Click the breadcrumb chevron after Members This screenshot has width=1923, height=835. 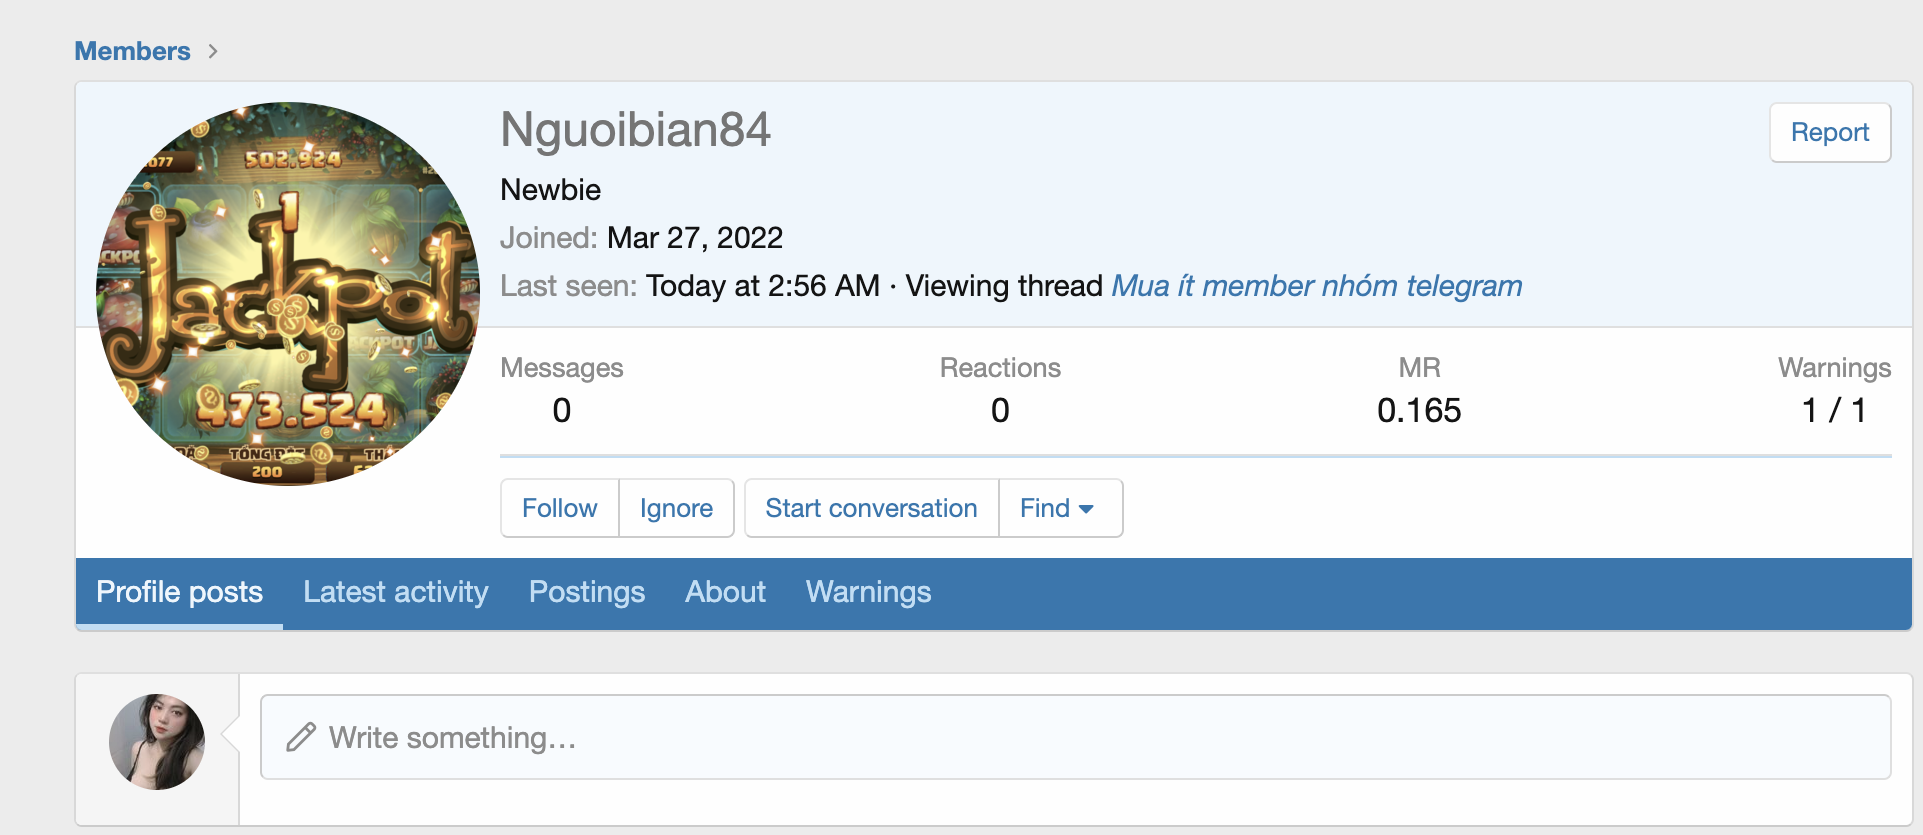(213, 51)
